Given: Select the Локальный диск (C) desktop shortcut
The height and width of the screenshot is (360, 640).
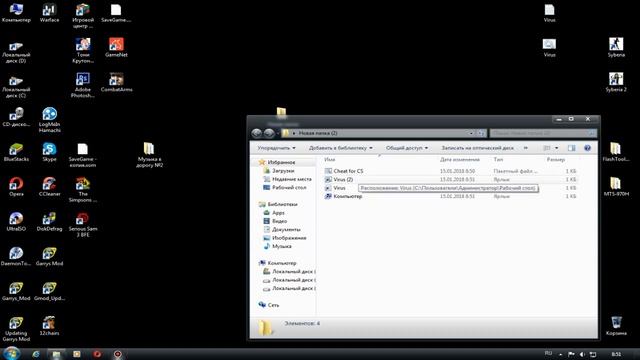Looking at the screenshot, I should click(x=16, y=87).
